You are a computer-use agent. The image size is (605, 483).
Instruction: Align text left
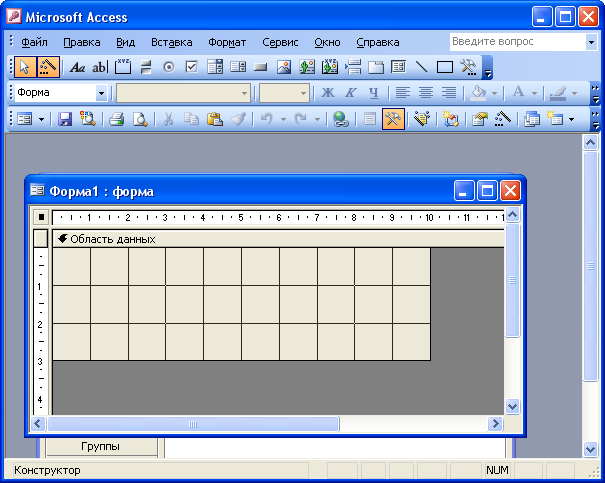click(x=402, y=93)
